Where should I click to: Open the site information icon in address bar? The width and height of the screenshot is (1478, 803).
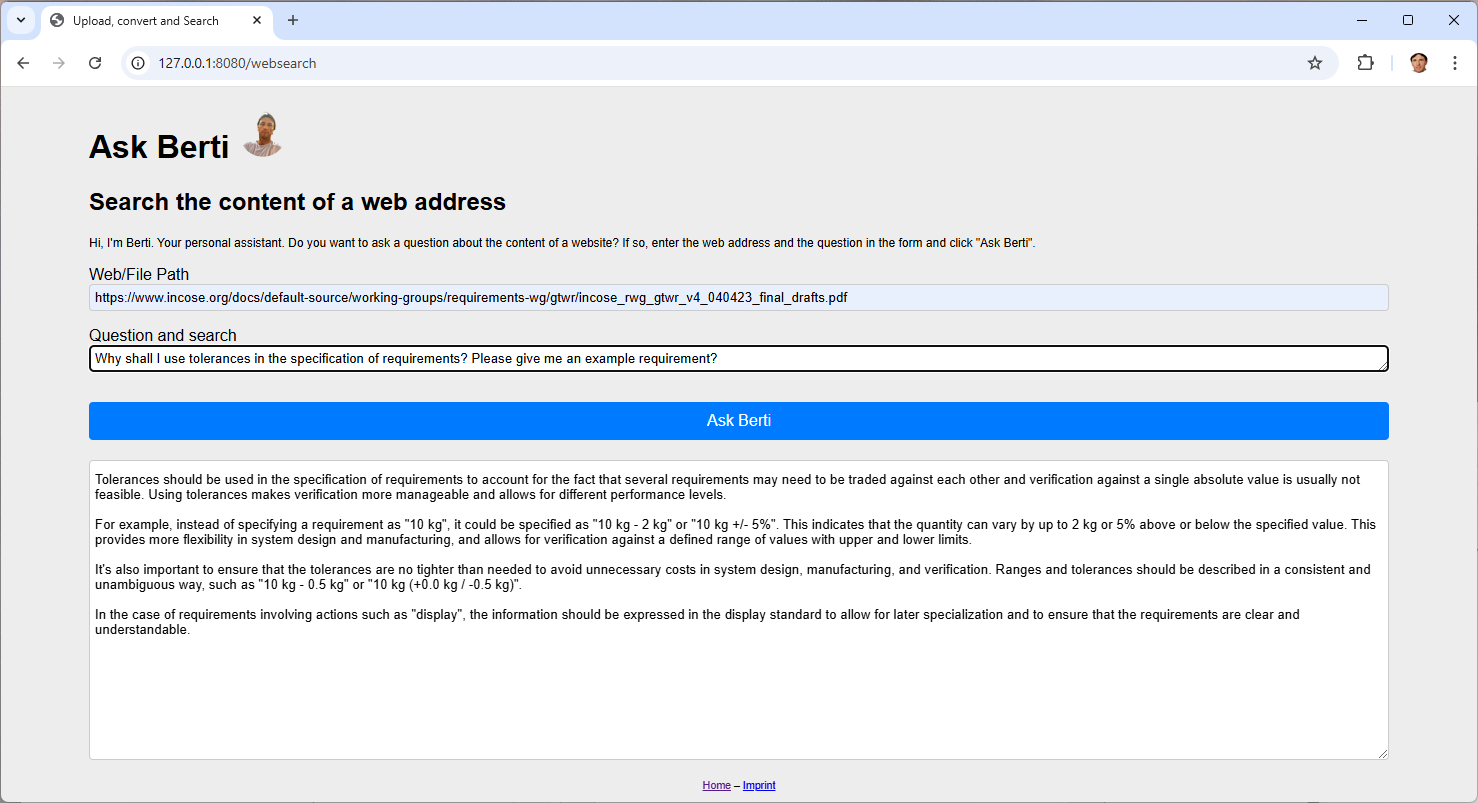coord(136,62)
